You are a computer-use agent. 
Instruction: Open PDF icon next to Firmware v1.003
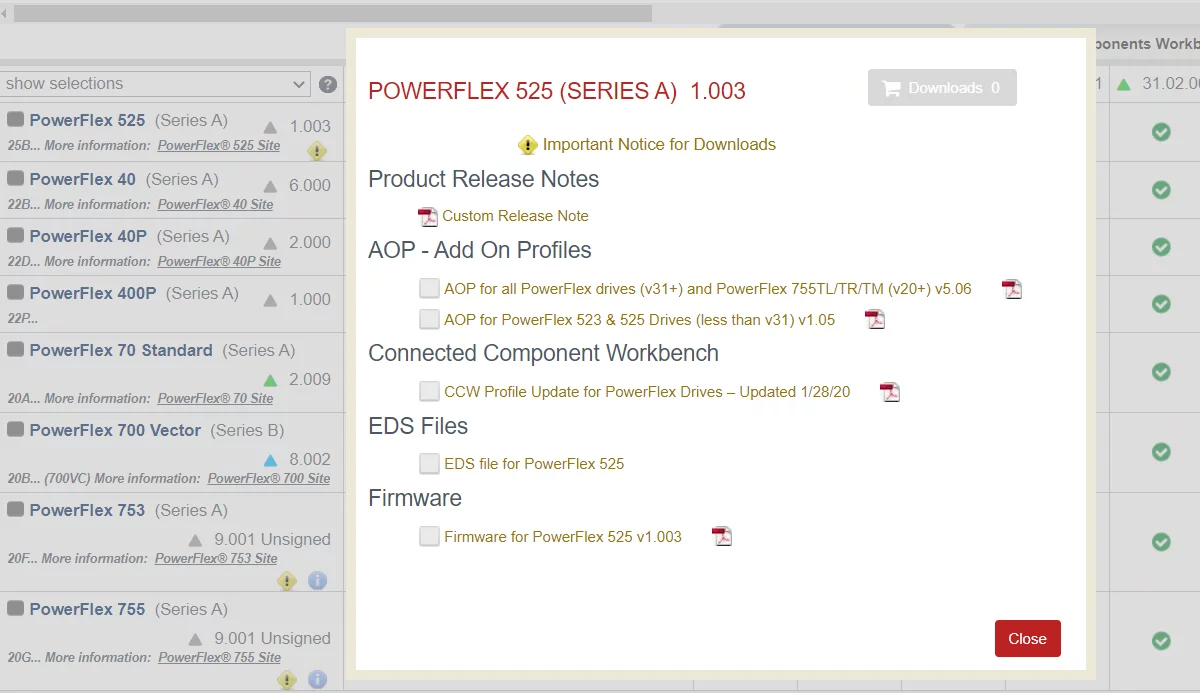(722, 537)
